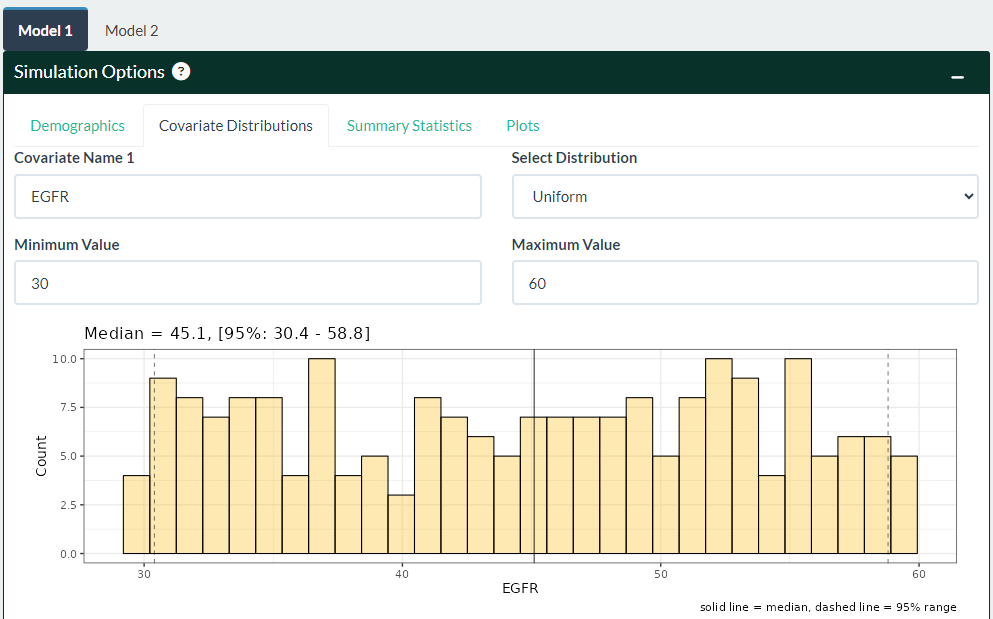Viewport: 993px width, 619px height.
Task: Click the right dashed 95% range line
Action: click(888, 390)
